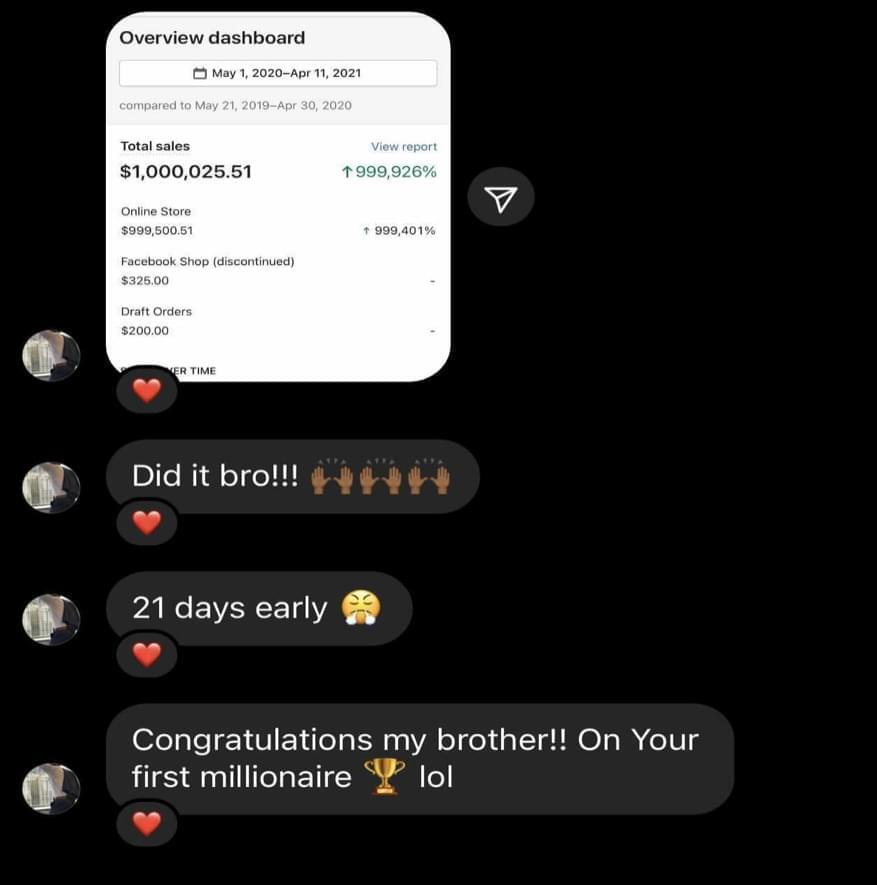Tap heart reaction under 'Did it bro!!!'
Screen dimensions: 877x885
coord(147,522)
